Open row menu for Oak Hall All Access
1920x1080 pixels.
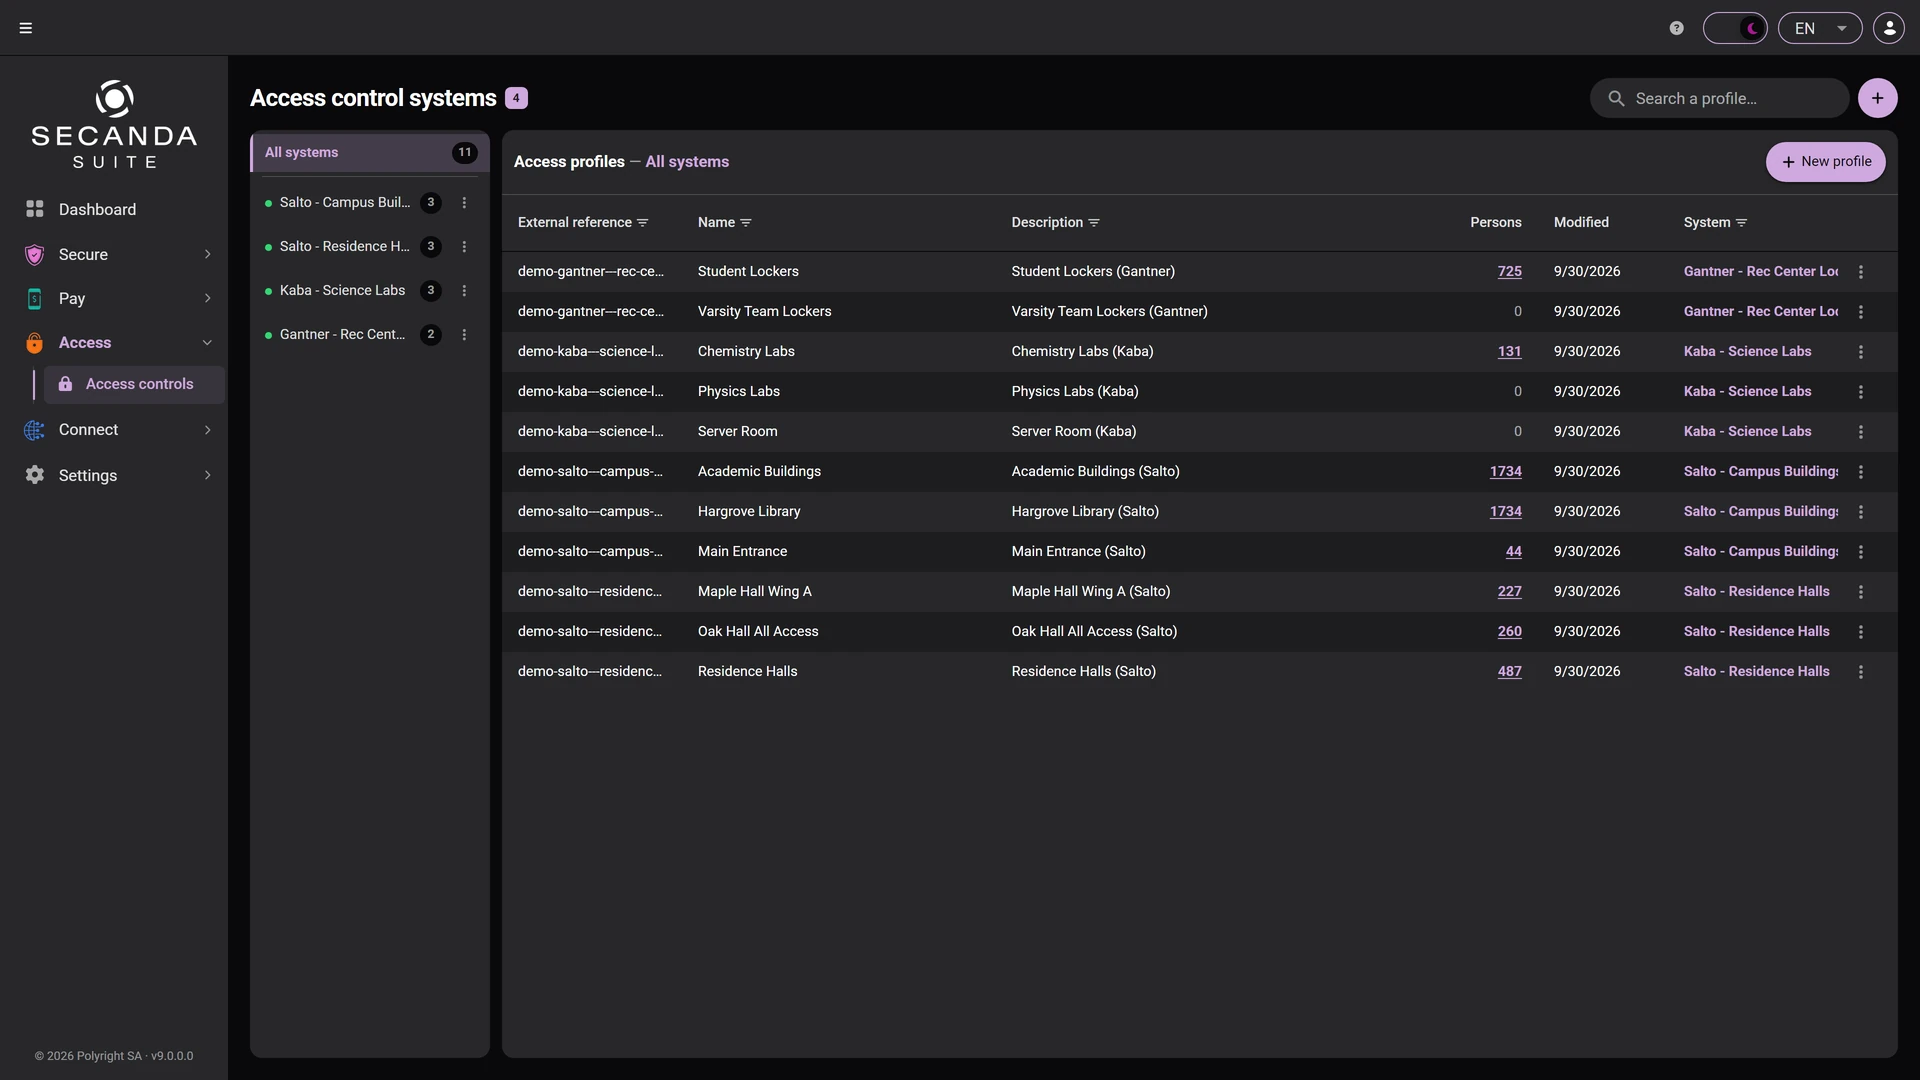tap(1861, 631)
